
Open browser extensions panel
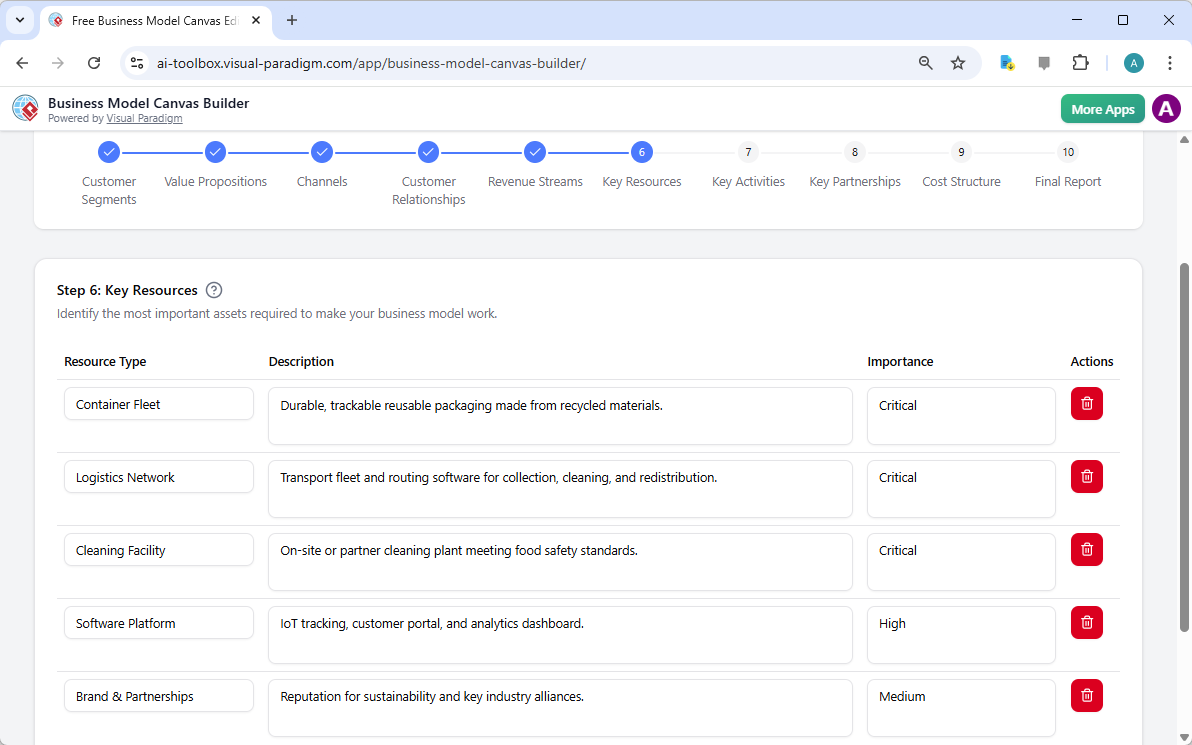[x=1081, y=62]
